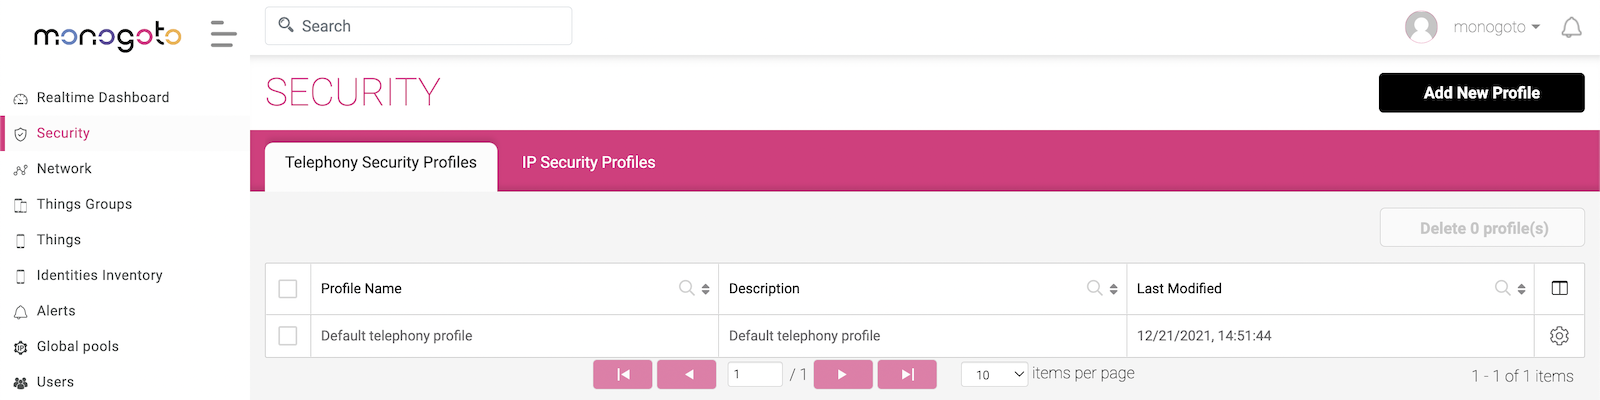Toggle select-all checkbox in table header
1600x400 pixels.
tap(288, 289)
